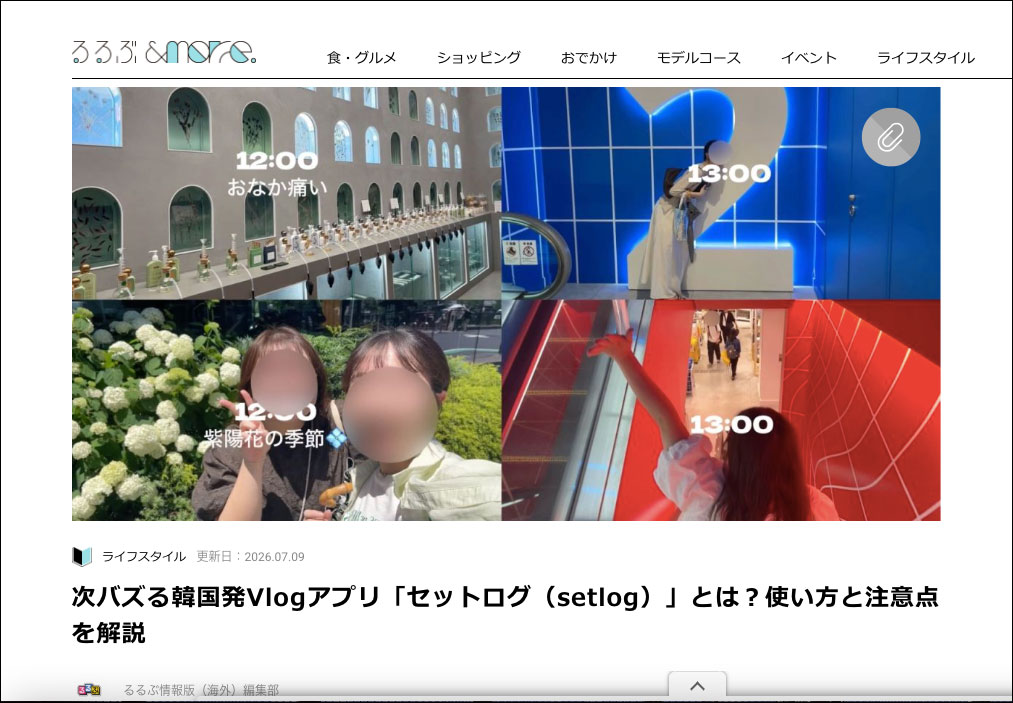Expand the bottom chevron-up tab
The image size is (1013, 703).
coord(697,686)
